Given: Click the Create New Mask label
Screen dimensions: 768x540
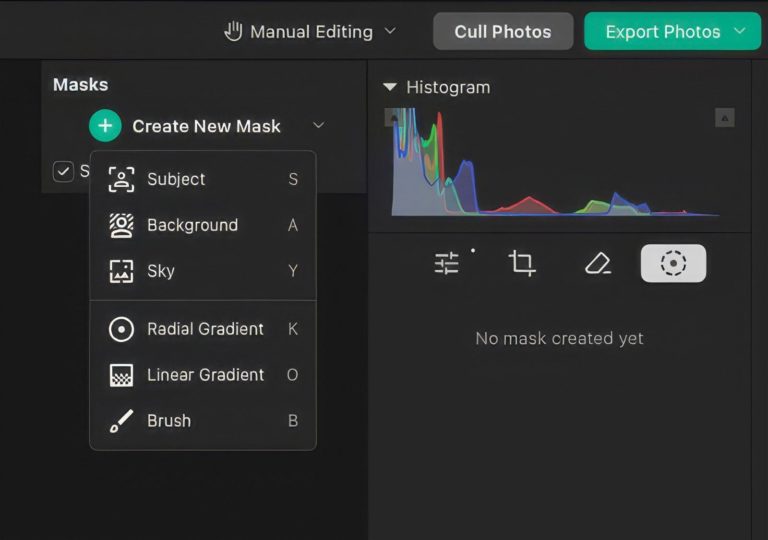Looking at the screenshot, I should click(206, 126).
